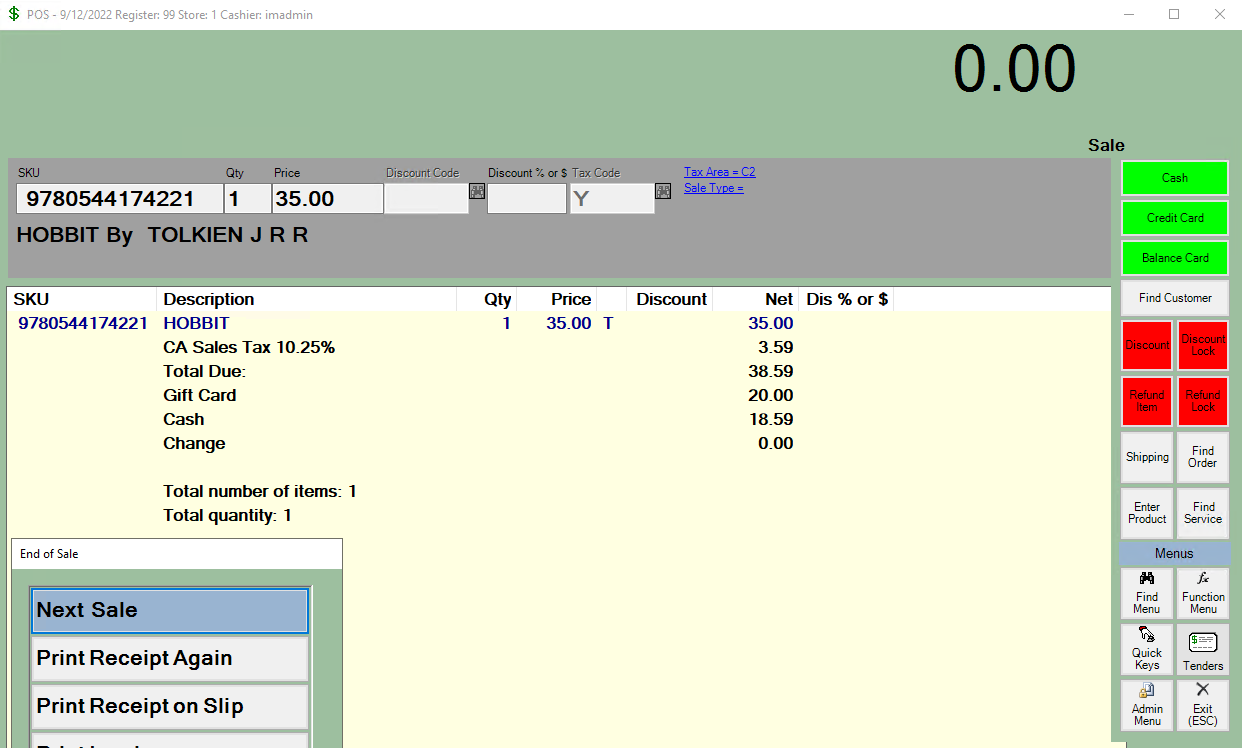Open the Quick Keys button

coord(1147,649)
